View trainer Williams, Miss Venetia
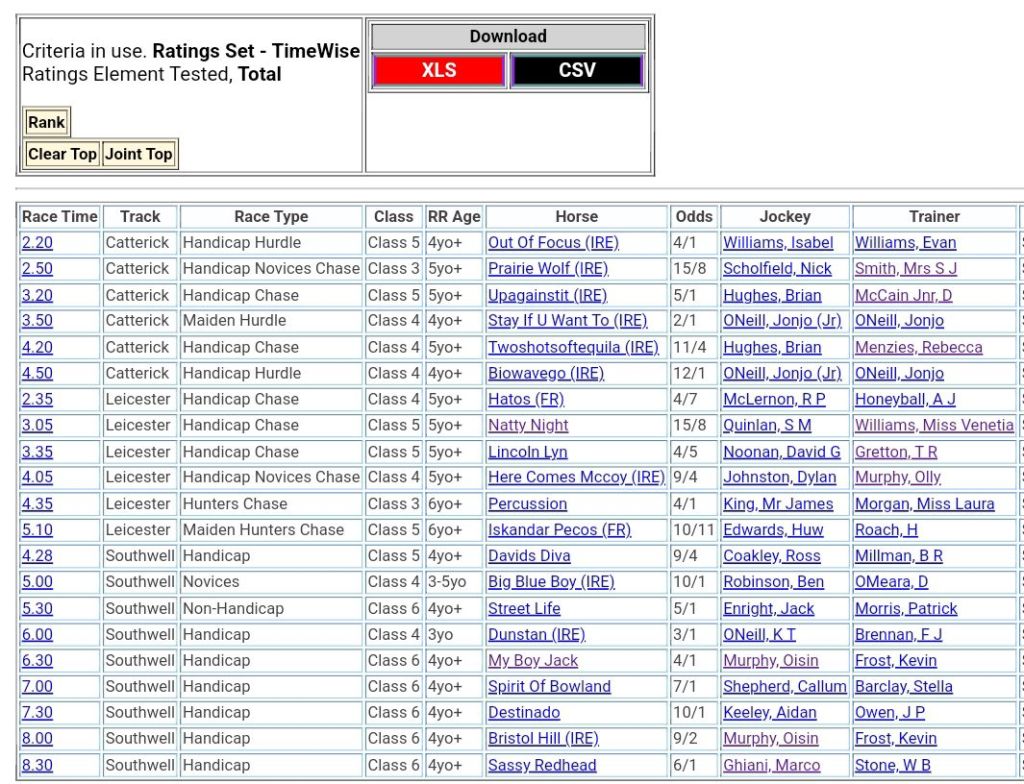The width and height of the screenshot is (1024, 784). [x=933, y=425]
